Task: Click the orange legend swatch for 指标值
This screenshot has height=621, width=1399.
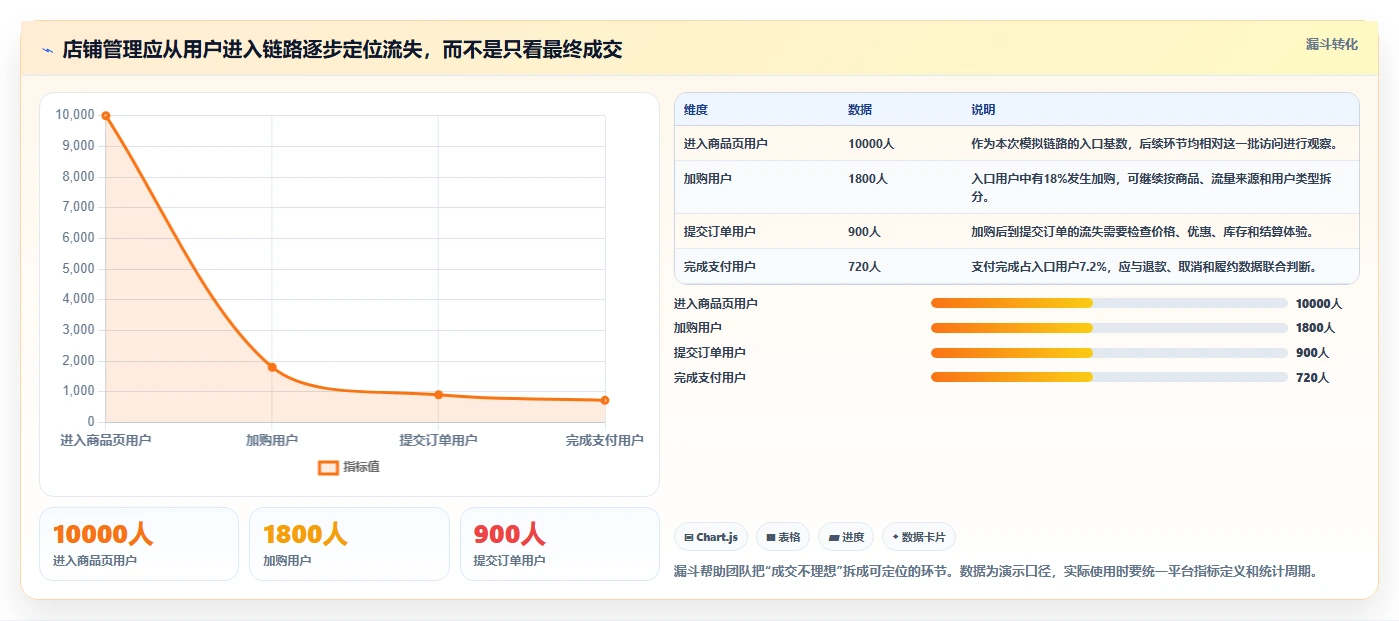Action: click(x=328, y=467)
